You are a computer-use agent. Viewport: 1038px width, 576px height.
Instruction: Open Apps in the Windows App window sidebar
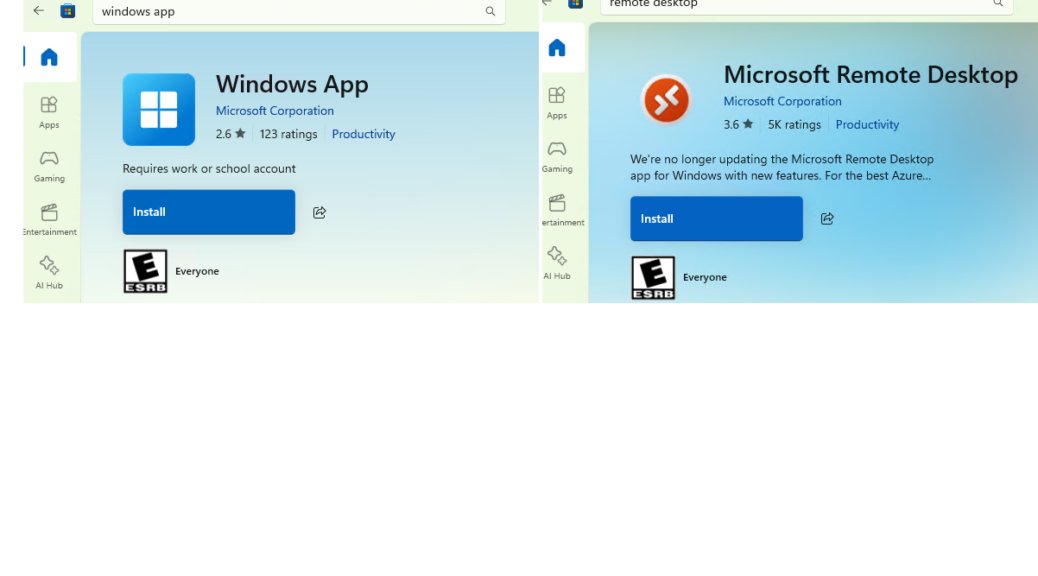point(49,112)
